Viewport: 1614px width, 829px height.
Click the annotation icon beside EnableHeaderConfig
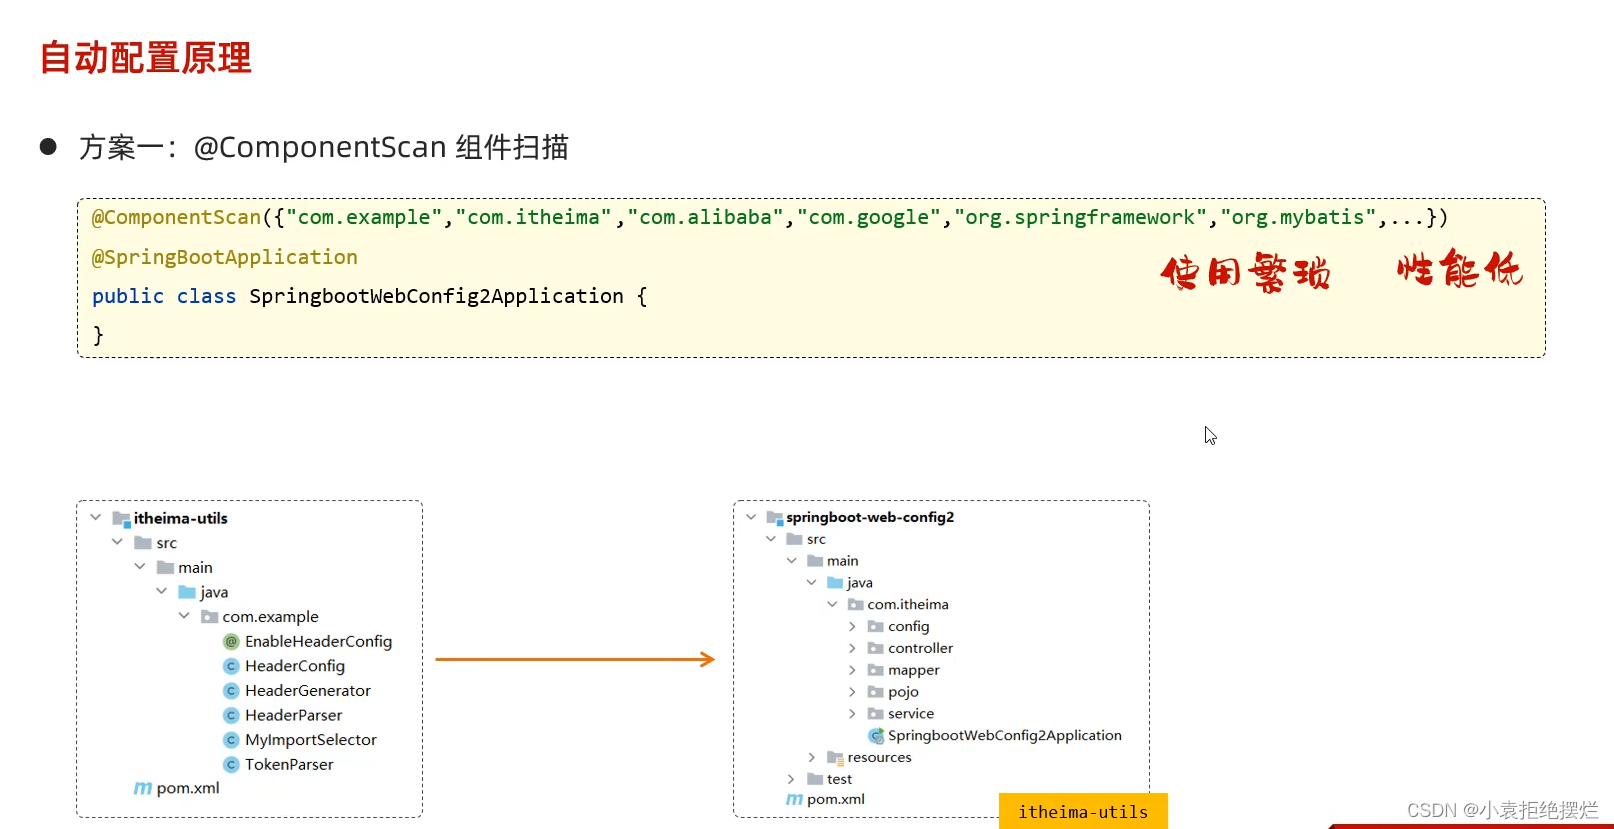pos(231,641)
